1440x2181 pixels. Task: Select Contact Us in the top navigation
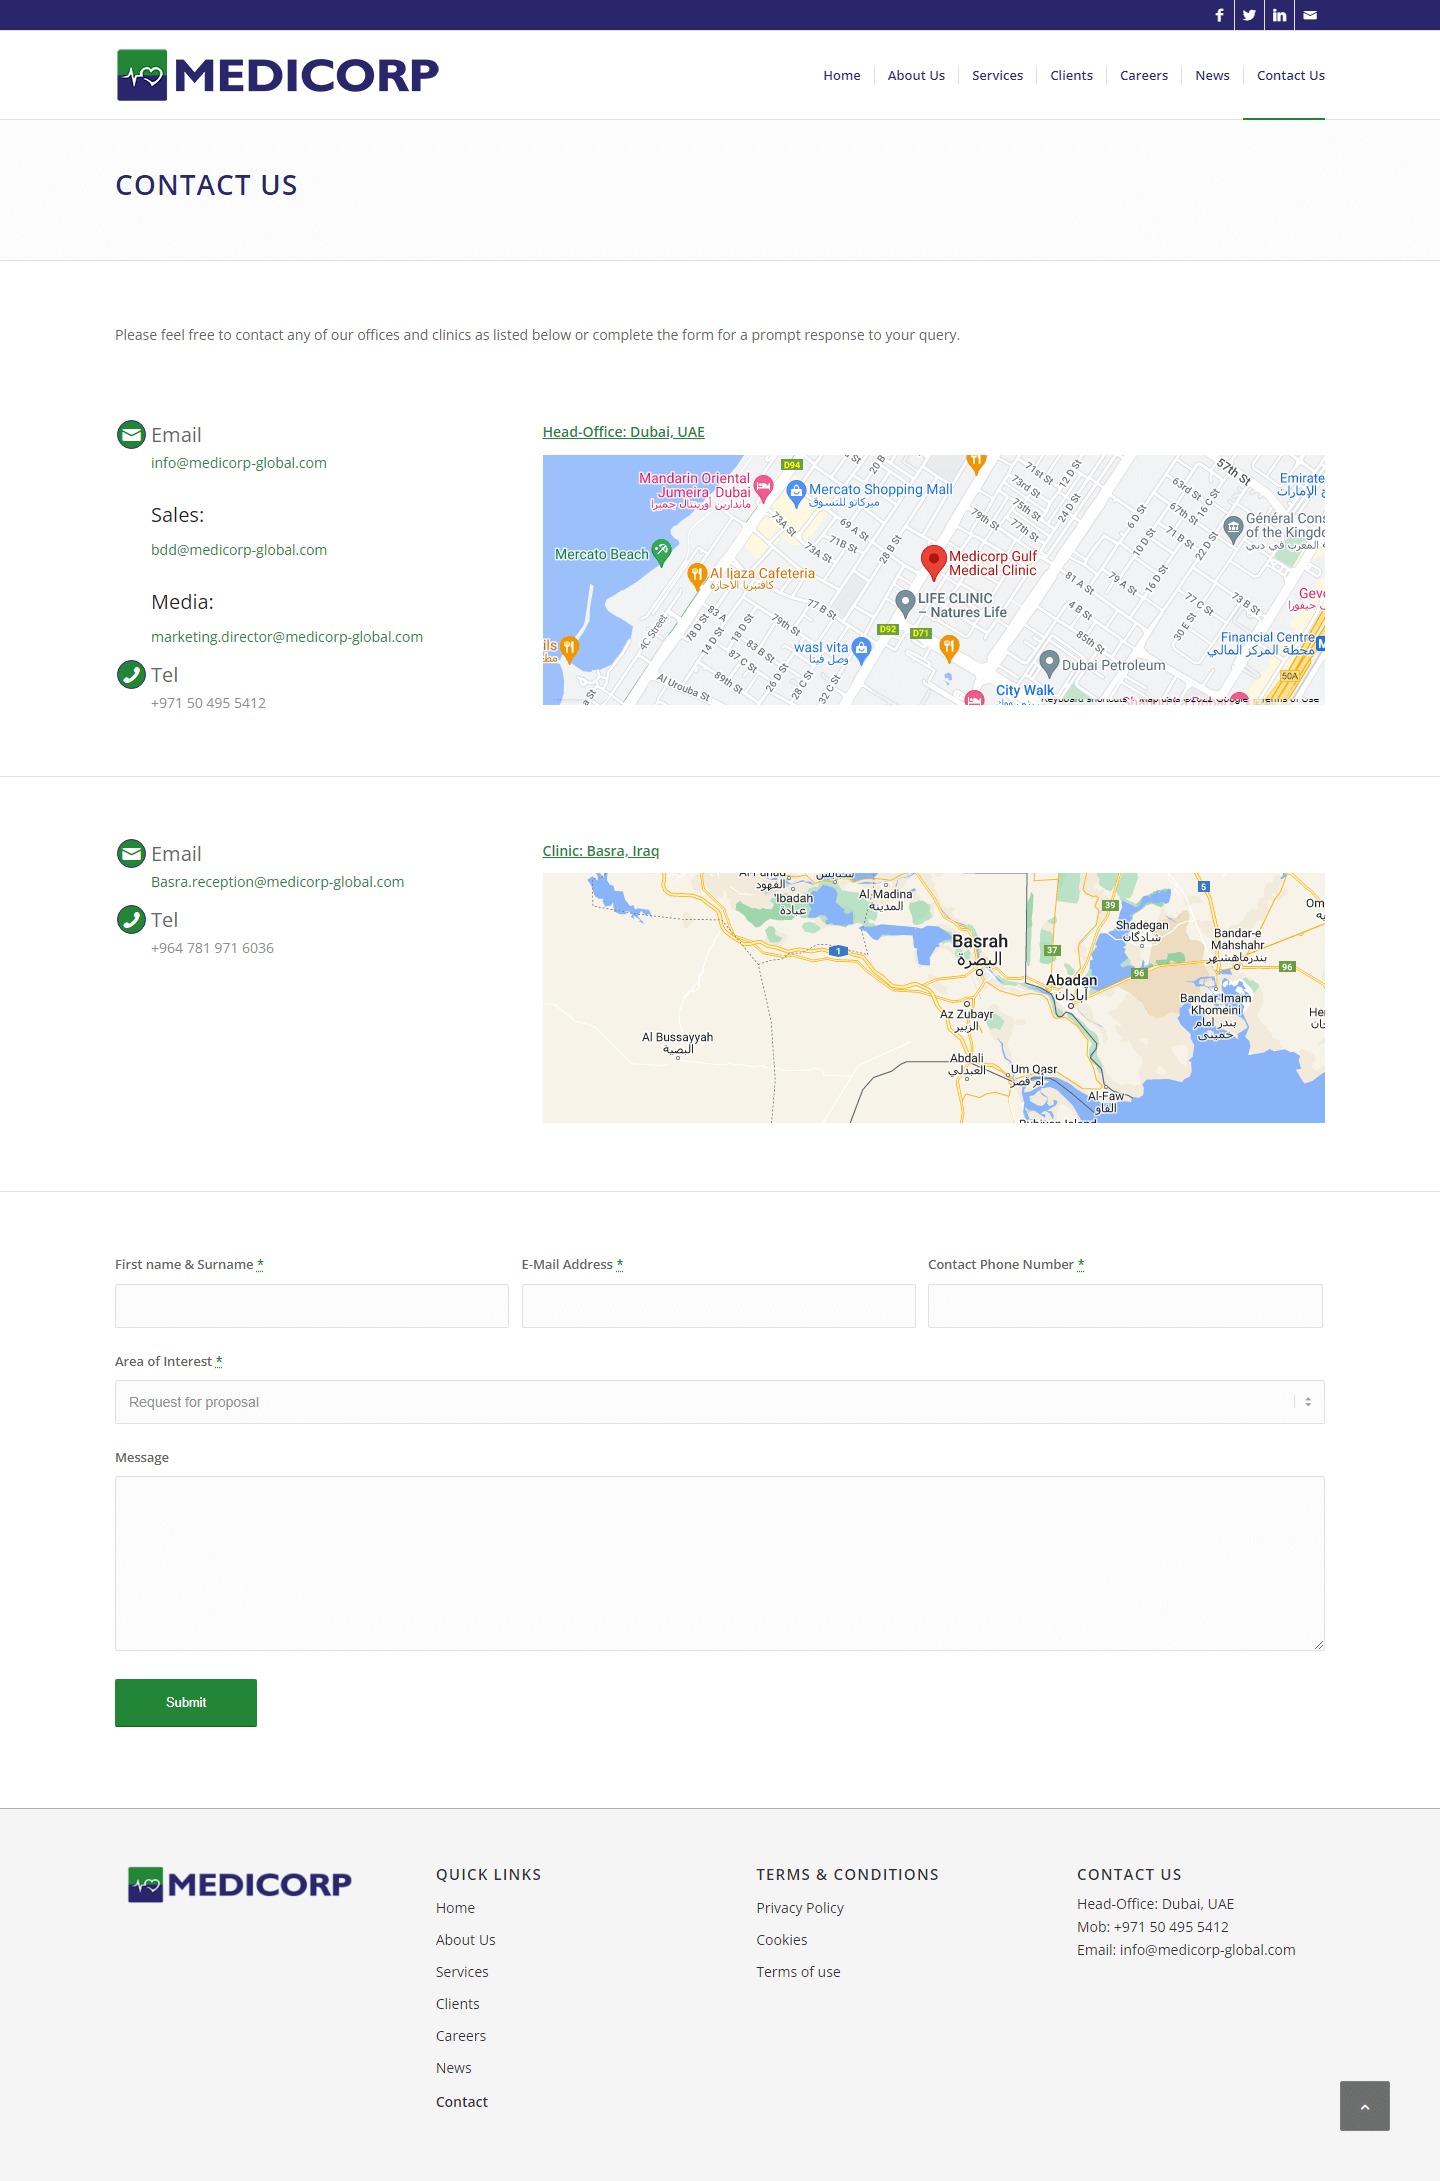coord(1291,75)
